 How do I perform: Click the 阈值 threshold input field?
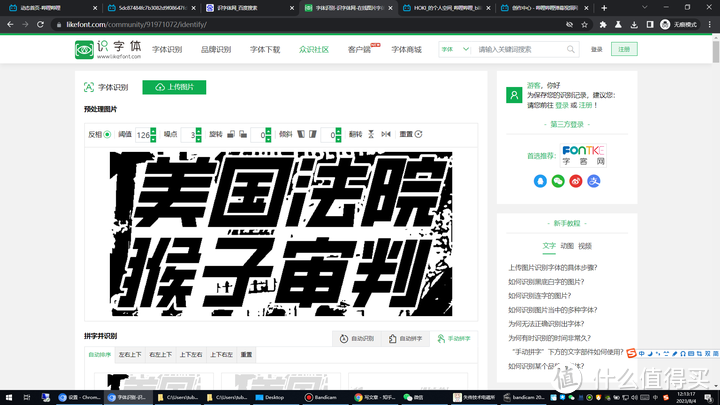[143, 135]
